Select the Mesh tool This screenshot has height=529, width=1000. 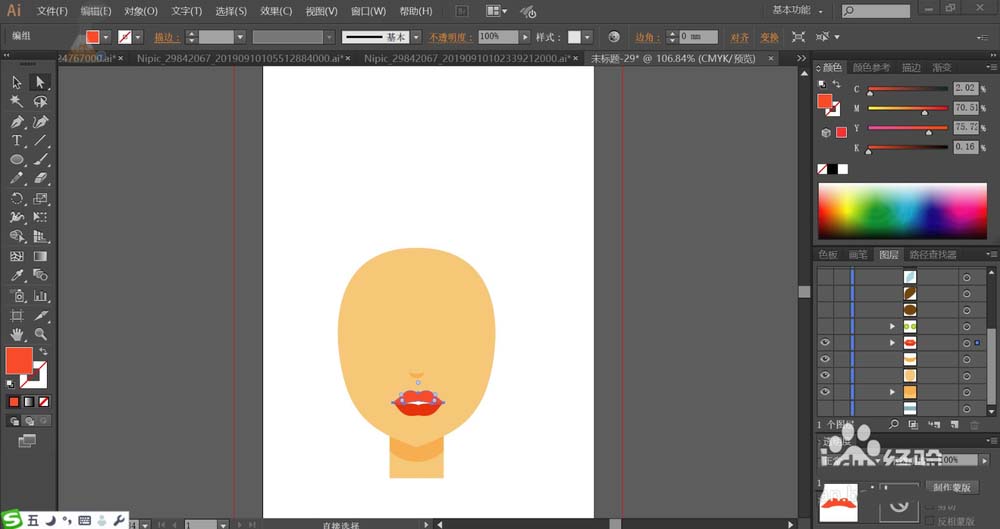[x=17, y=257]
